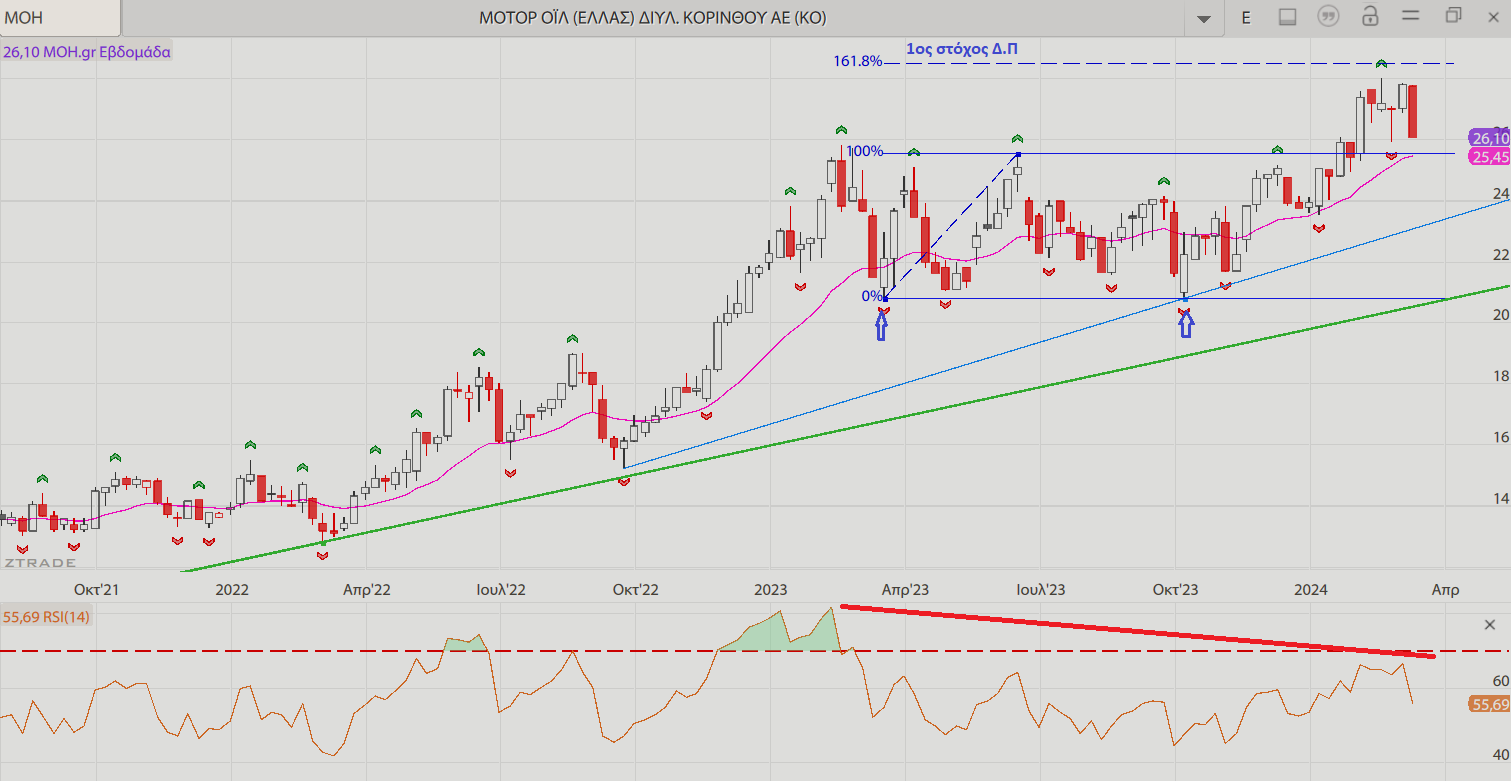Toggle the unlocked padlock icon
Image resolution: width=1511 pixels, height=781 pixels.
click(x=1370, y=15)
